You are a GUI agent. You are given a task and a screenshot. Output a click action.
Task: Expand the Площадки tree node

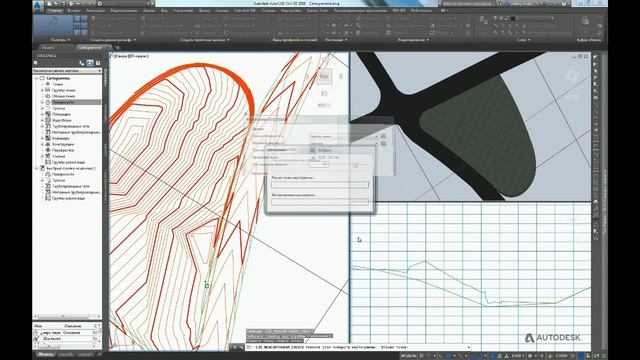point(42,114)
